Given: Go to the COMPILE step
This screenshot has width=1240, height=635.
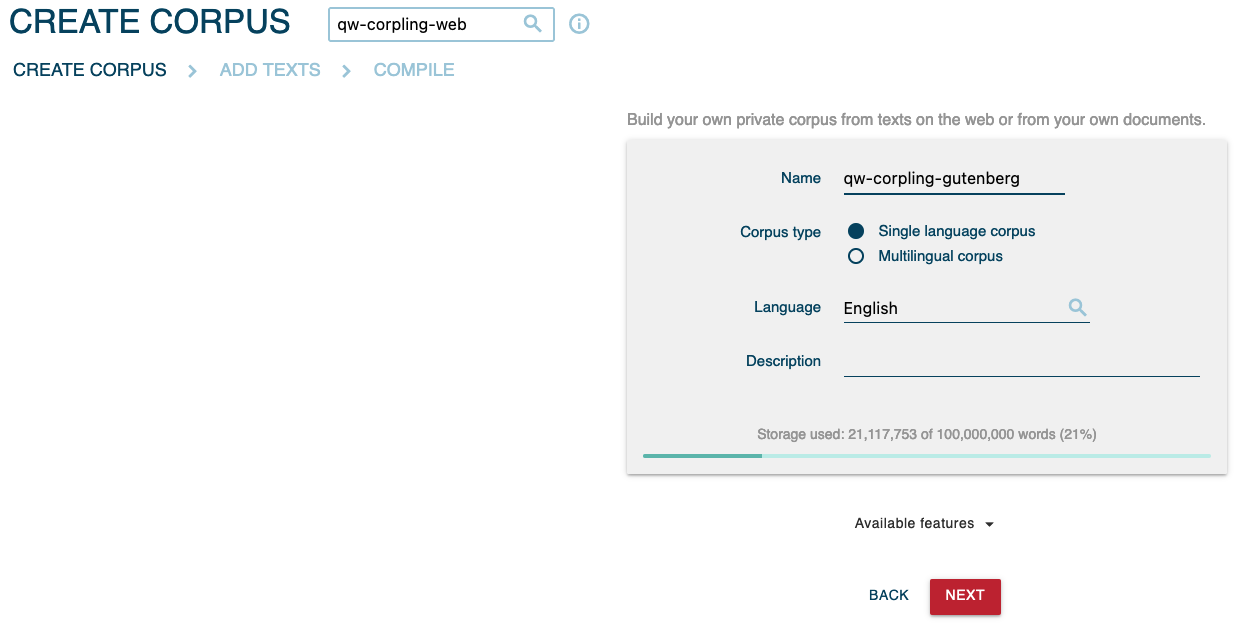Looking at the screenshot, I should pos(414,70).
